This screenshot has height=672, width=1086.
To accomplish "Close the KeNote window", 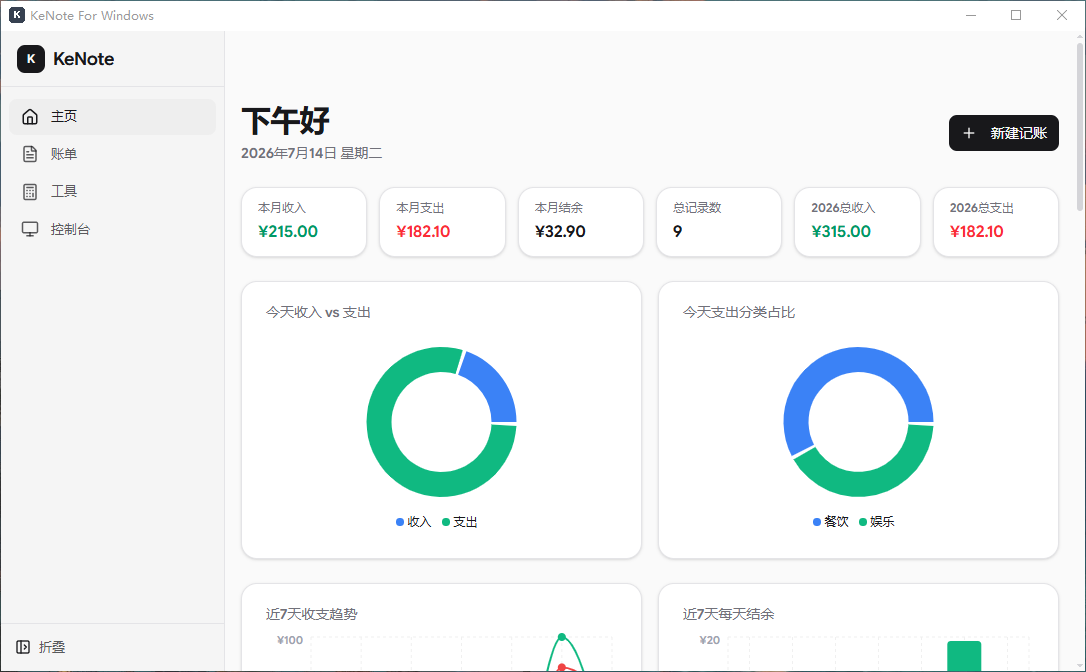I will pyautogui.click(x=1062, y=15).
